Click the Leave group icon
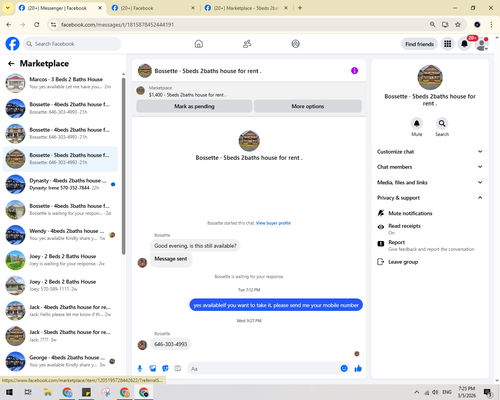The width and height of the screenshot is (500, 400). pyautogui.click(x=380, y=262)
